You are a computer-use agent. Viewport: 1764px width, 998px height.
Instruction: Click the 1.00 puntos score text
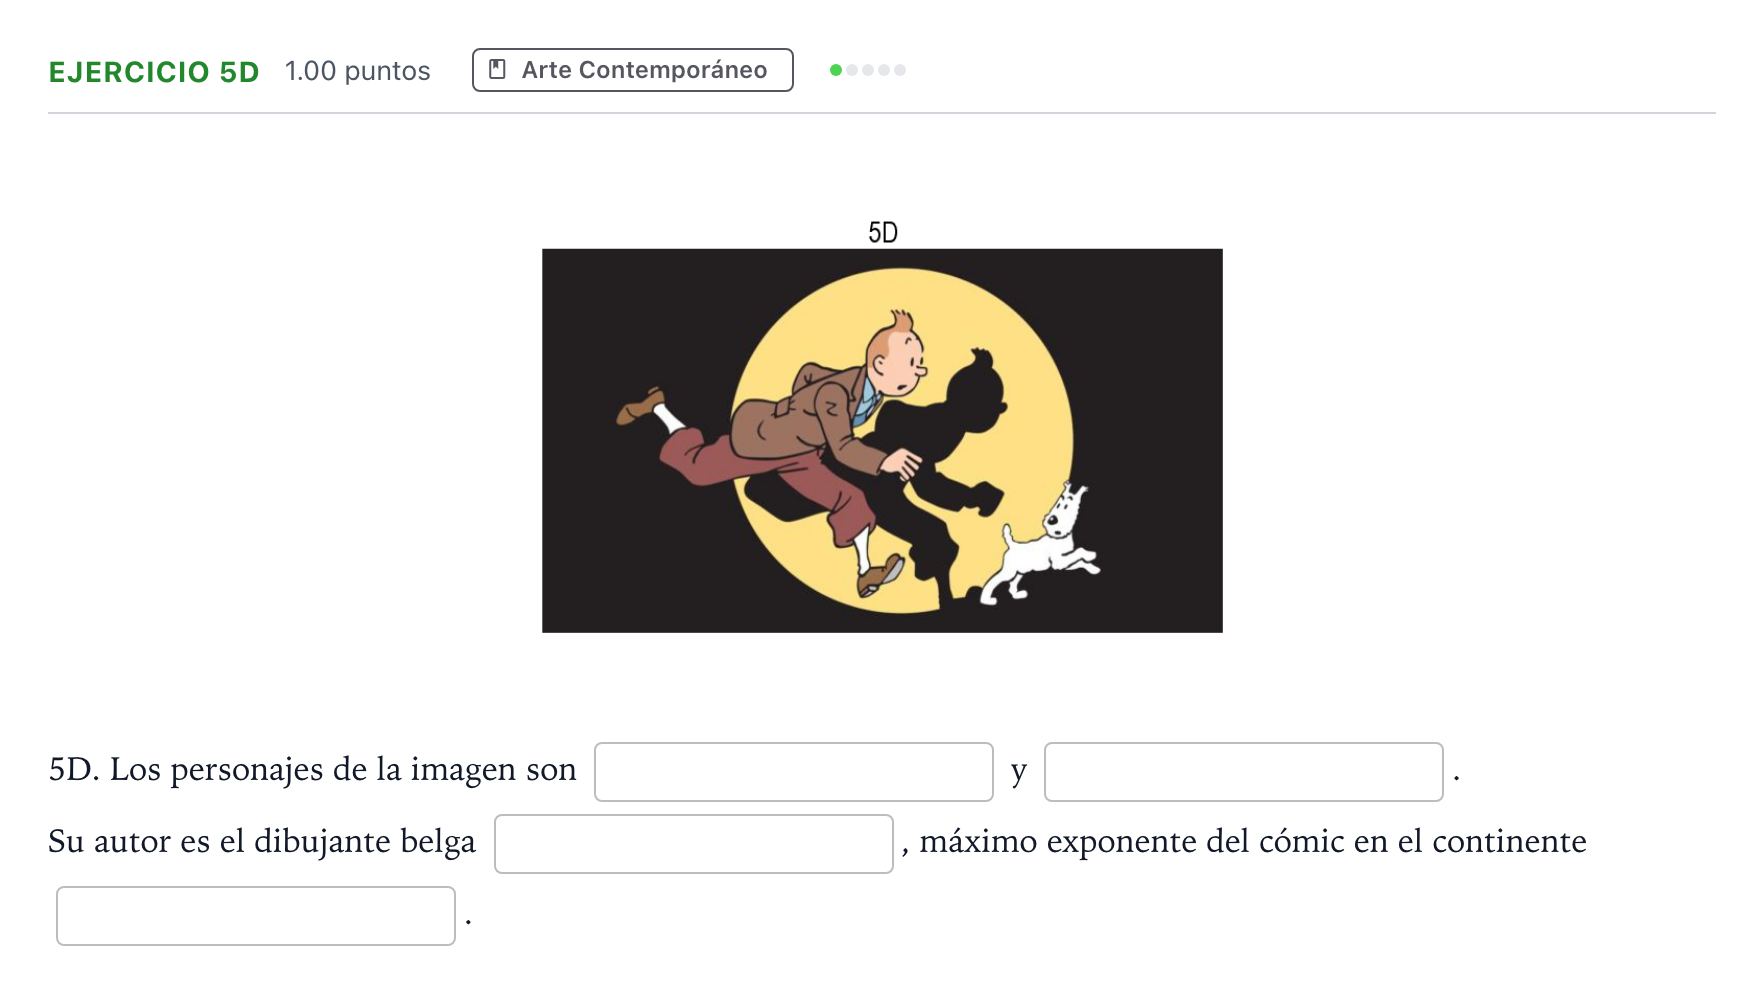coord(357,71)
